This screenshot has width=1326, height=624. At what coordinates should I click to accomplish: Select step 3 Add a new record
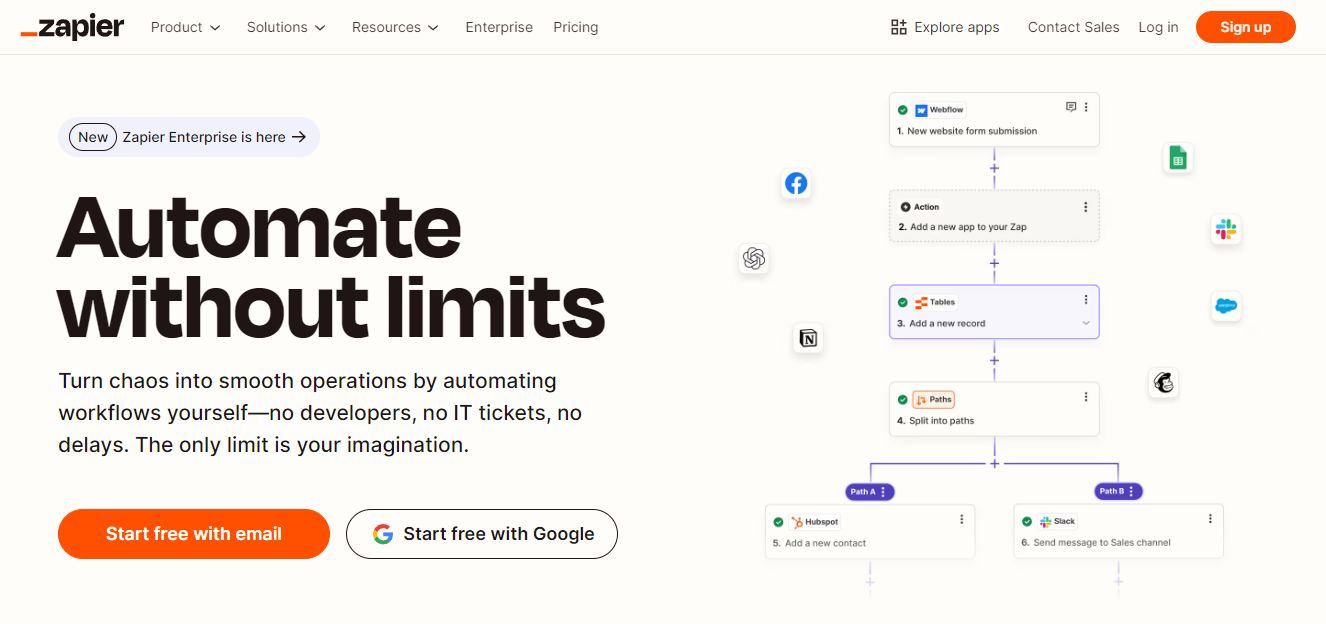pyautogui.click(x=994, y=312)
